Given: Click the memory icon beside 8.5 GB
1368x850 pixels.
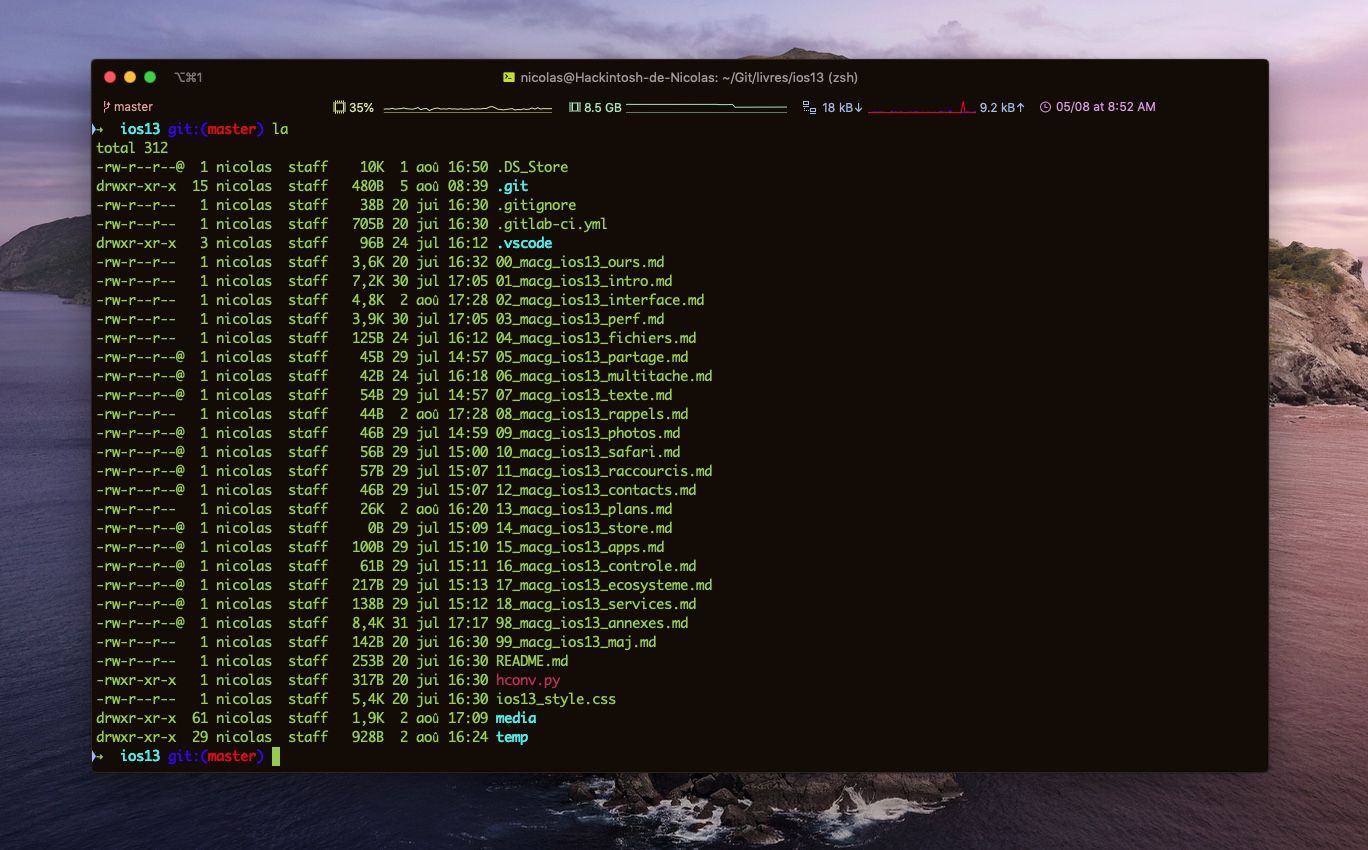Looking at the screenshot, I should (x=575, y=107).
